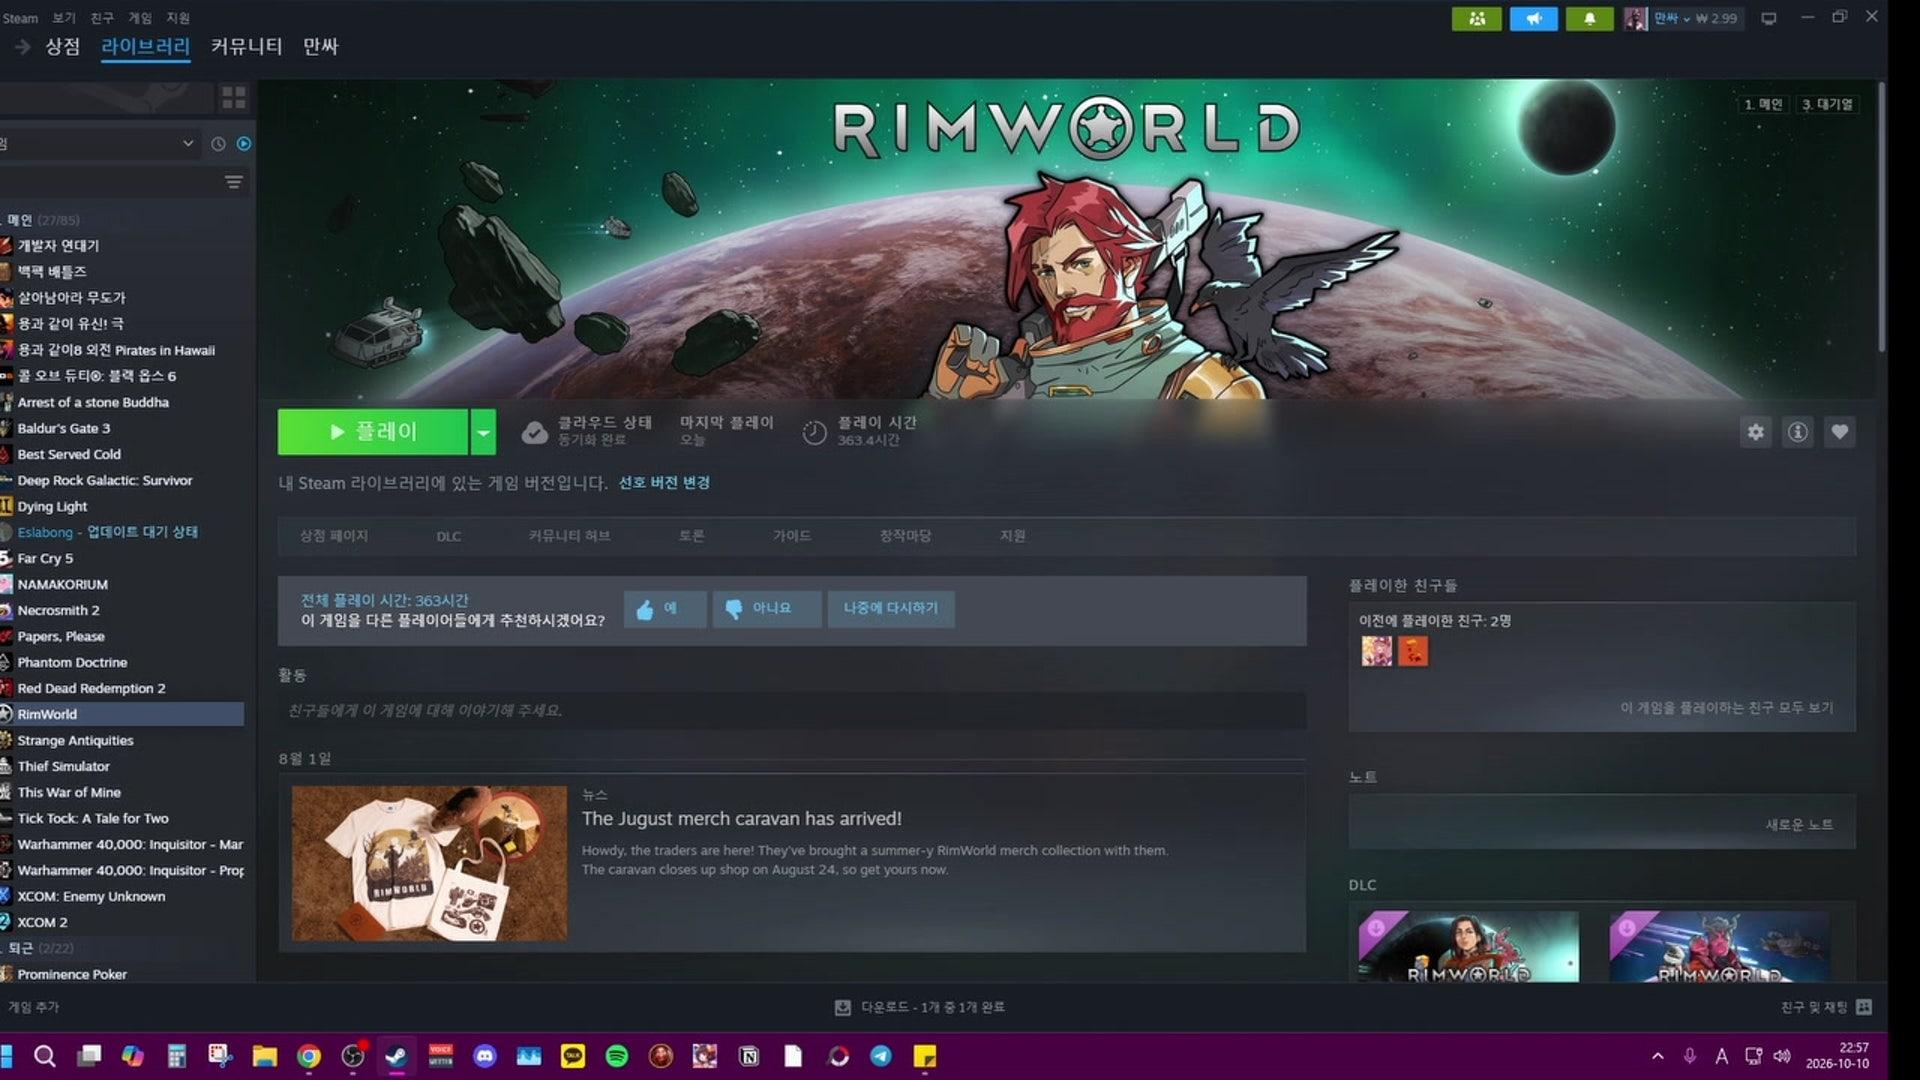Toggle ready-to-play filter icon in library
Image resolution: width=1920 pixels, height=1080 pixels.
[244, 144]
